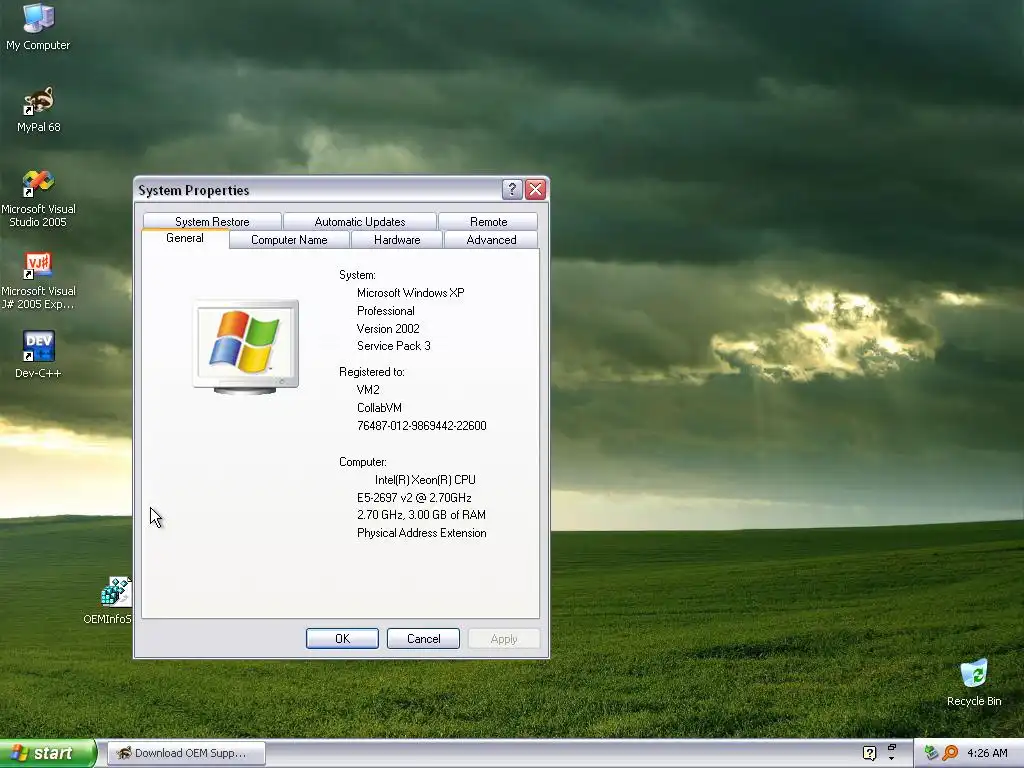Close the System Properties dialog with red X
This screenshot has width=1024, height=768.
pos(536,189)
